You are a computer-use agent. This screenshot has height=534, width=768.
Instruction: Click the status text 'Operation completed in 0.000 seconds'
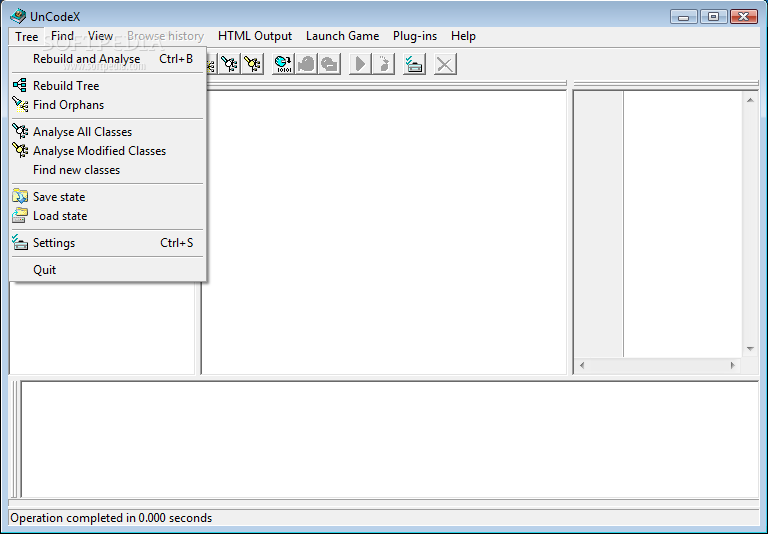(x=111, y=518)
